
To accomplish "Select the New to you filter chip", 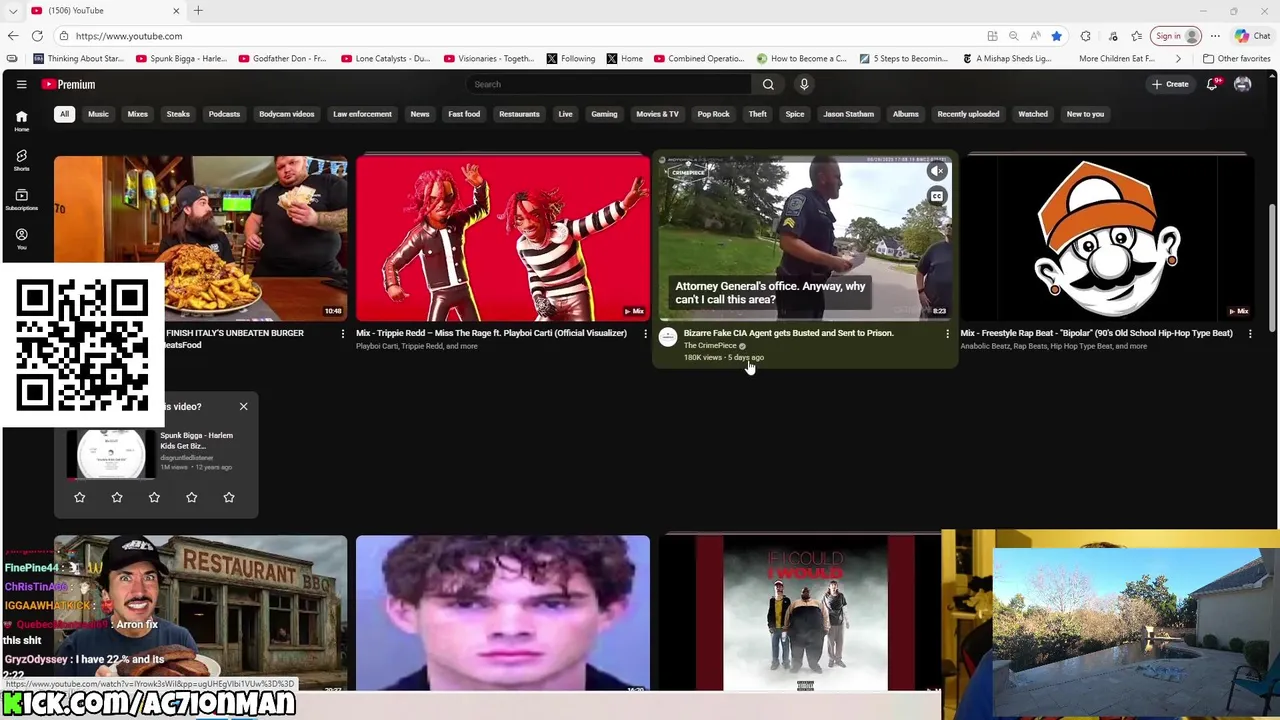I will [x=1085, y=114].
